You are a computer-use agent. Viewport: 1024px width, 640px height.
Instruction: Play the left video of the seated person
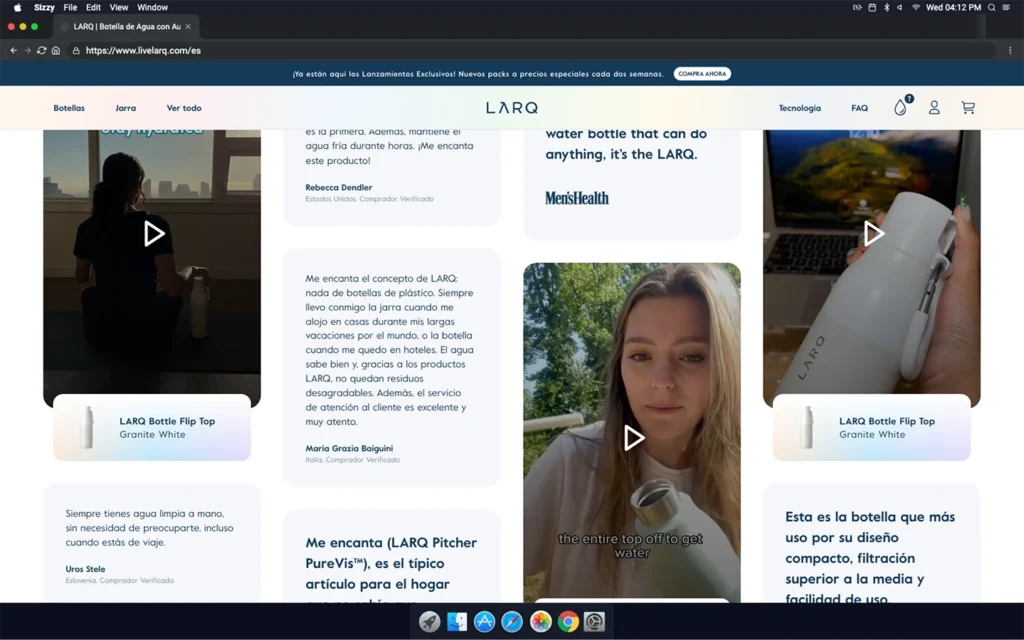pyautogui.click(x=153, y=234)
